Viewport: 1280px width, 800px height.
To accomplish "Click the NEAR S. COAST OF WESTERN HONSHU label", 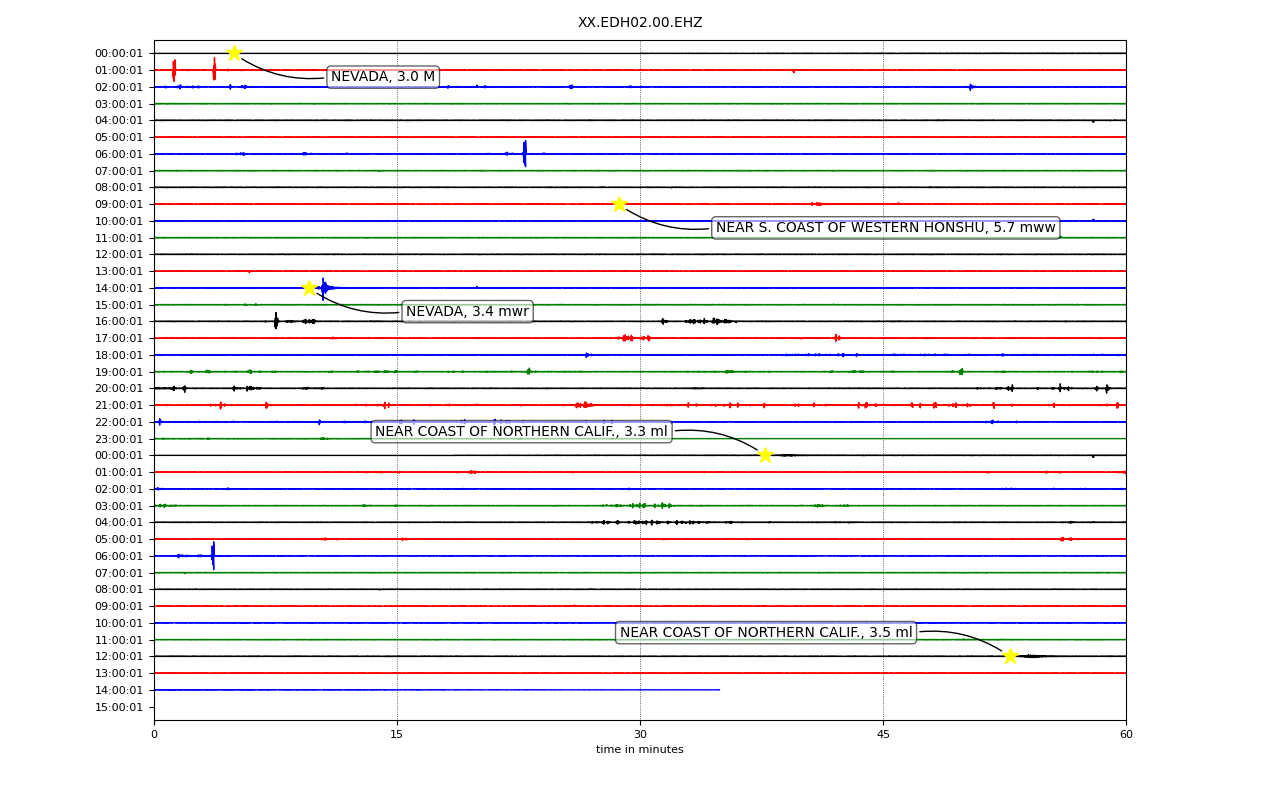I will [886, 228].
